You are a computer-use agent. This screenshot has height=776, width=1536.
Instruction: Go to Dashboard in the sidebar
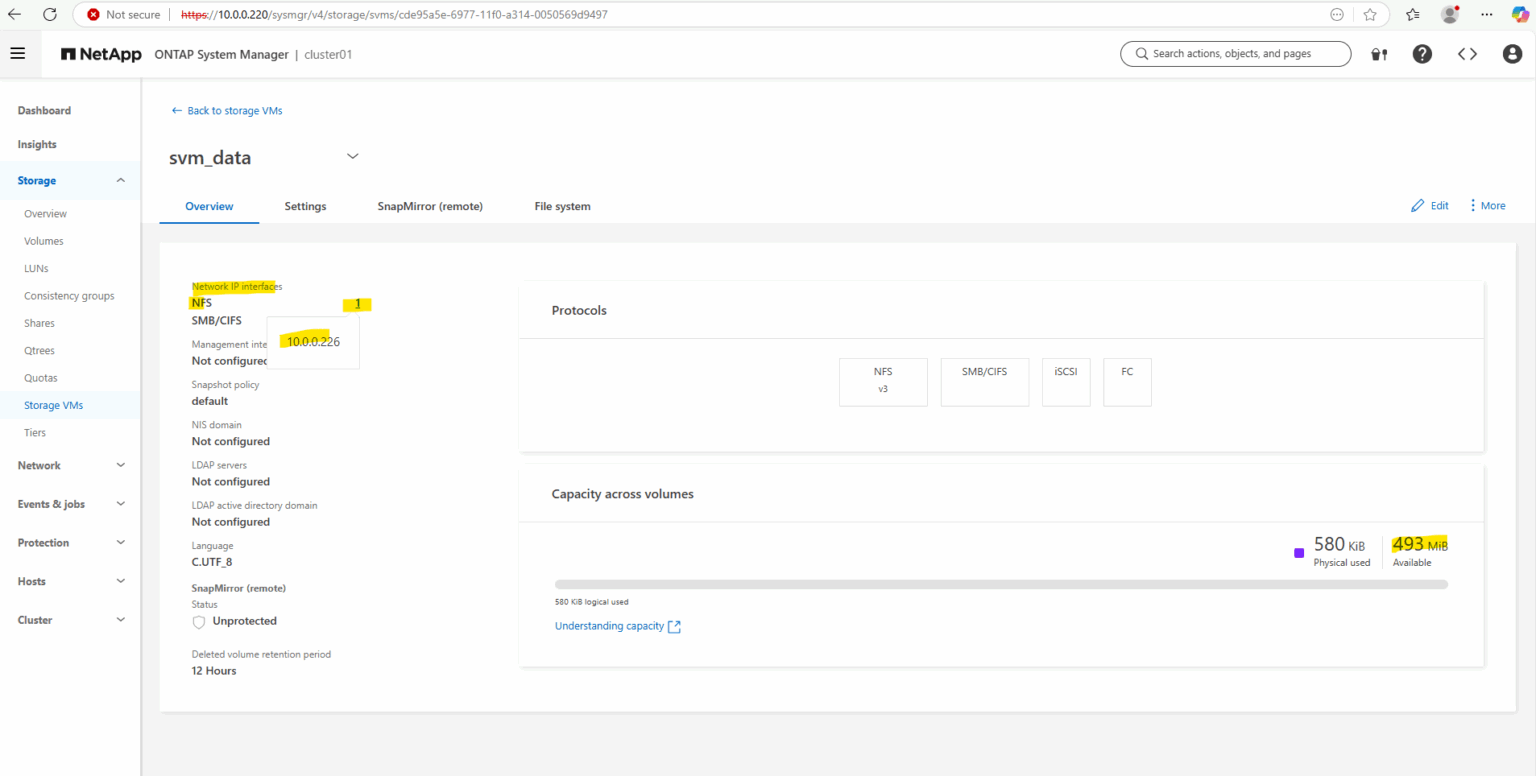pos(44,110)
